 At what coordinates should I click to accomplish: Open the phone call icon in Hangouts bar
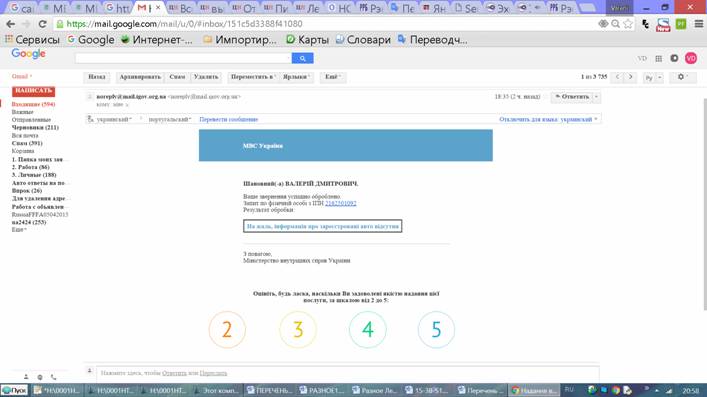coord(54,377)
